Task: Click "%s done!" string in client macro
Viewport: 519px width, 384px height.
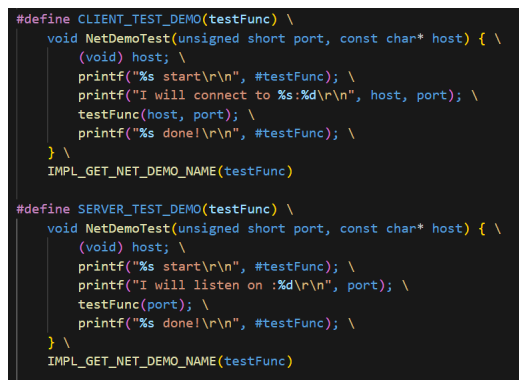Action: point(186,134)
